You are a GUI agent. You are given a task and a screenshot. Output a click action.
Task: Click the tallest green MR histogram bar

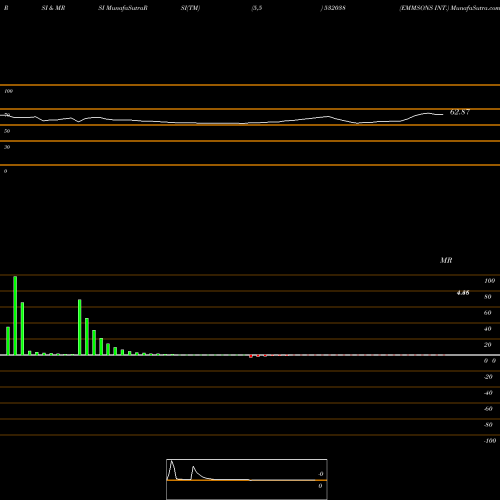click(15, 315)
